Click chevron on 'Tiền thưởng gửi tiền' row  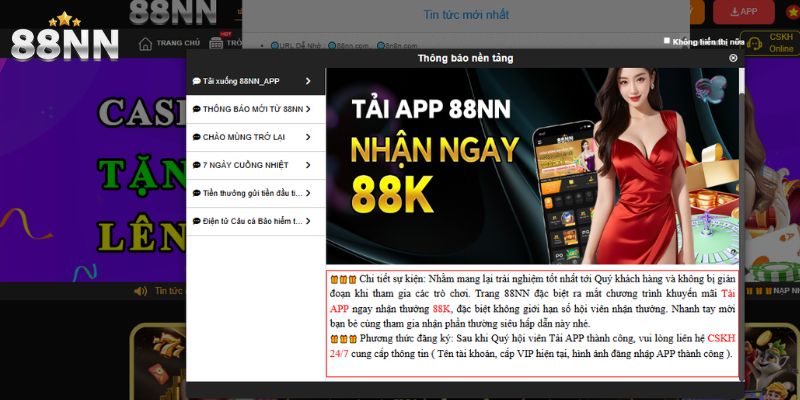[308, 193]
